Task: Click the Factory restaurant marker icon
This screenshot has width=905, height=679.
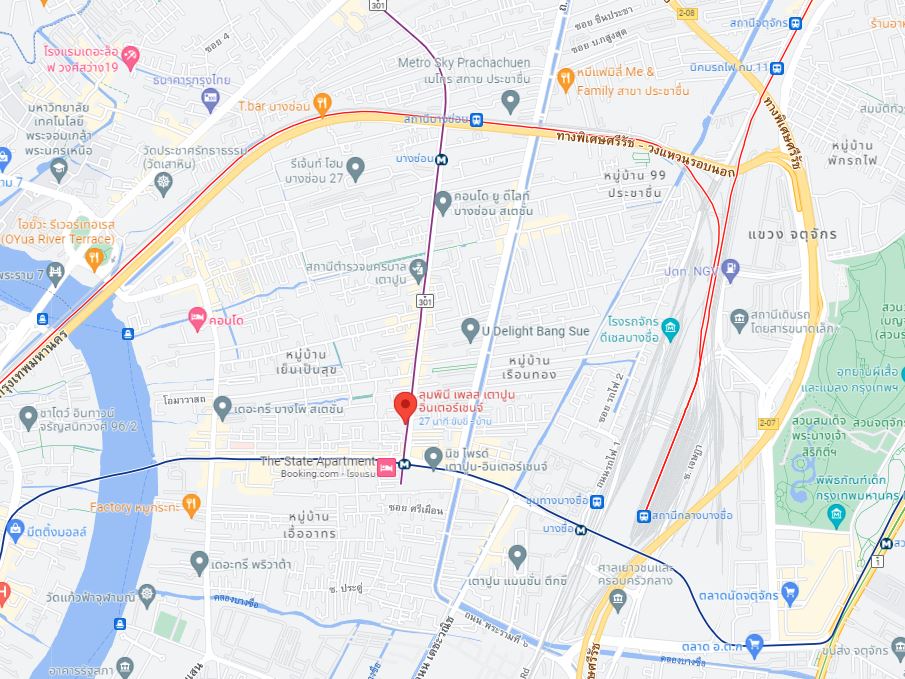Action: tap(191, 505)
